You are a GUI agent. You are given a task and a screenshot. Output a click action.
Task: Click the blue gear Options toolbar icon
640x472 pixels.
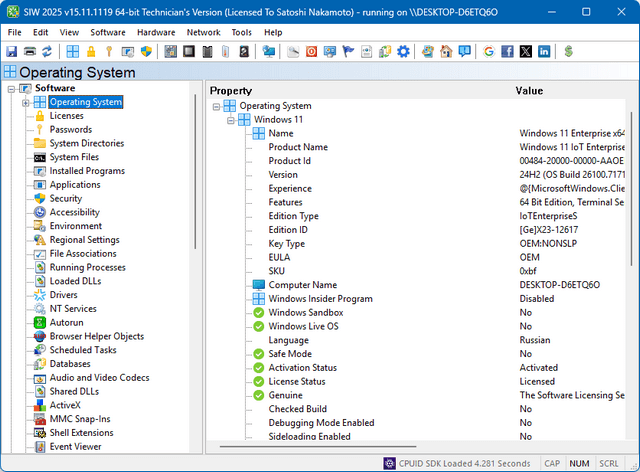point(403,51)
